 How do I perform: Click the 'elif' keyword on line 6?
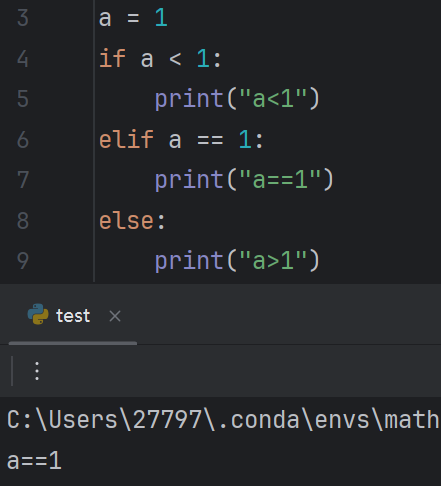click(126, 139)
